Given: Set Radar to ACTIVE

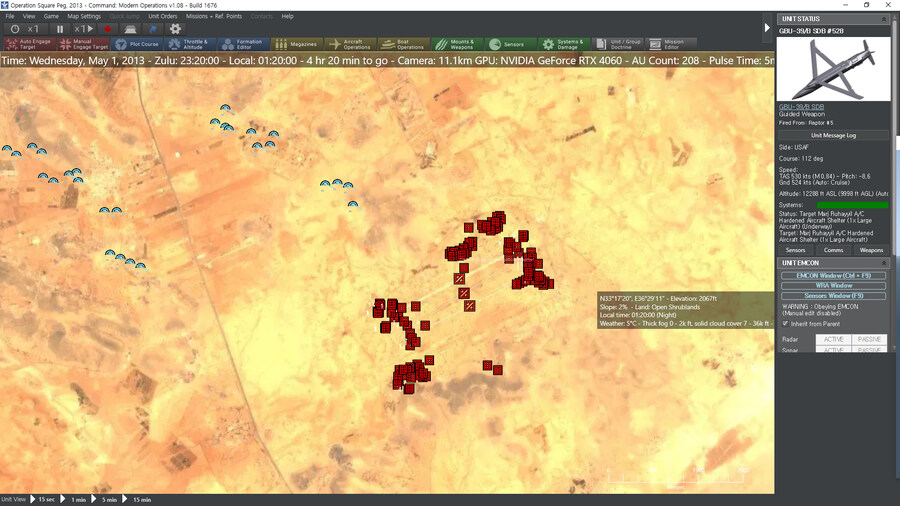Looking at the screenshot, I should coord(833,340).
